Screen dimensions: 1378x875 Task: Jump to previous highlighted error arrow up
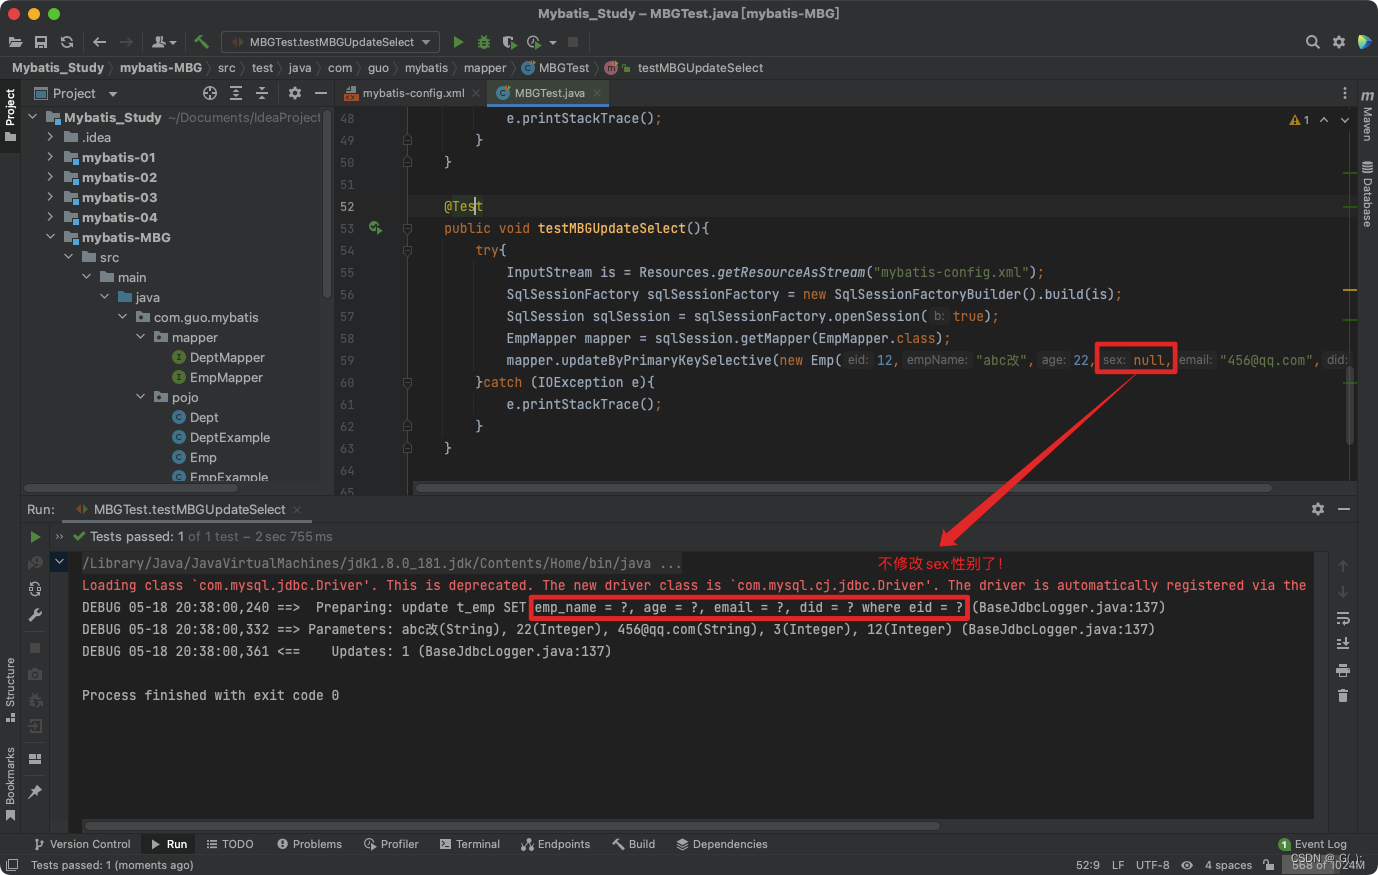point(1324,120)
